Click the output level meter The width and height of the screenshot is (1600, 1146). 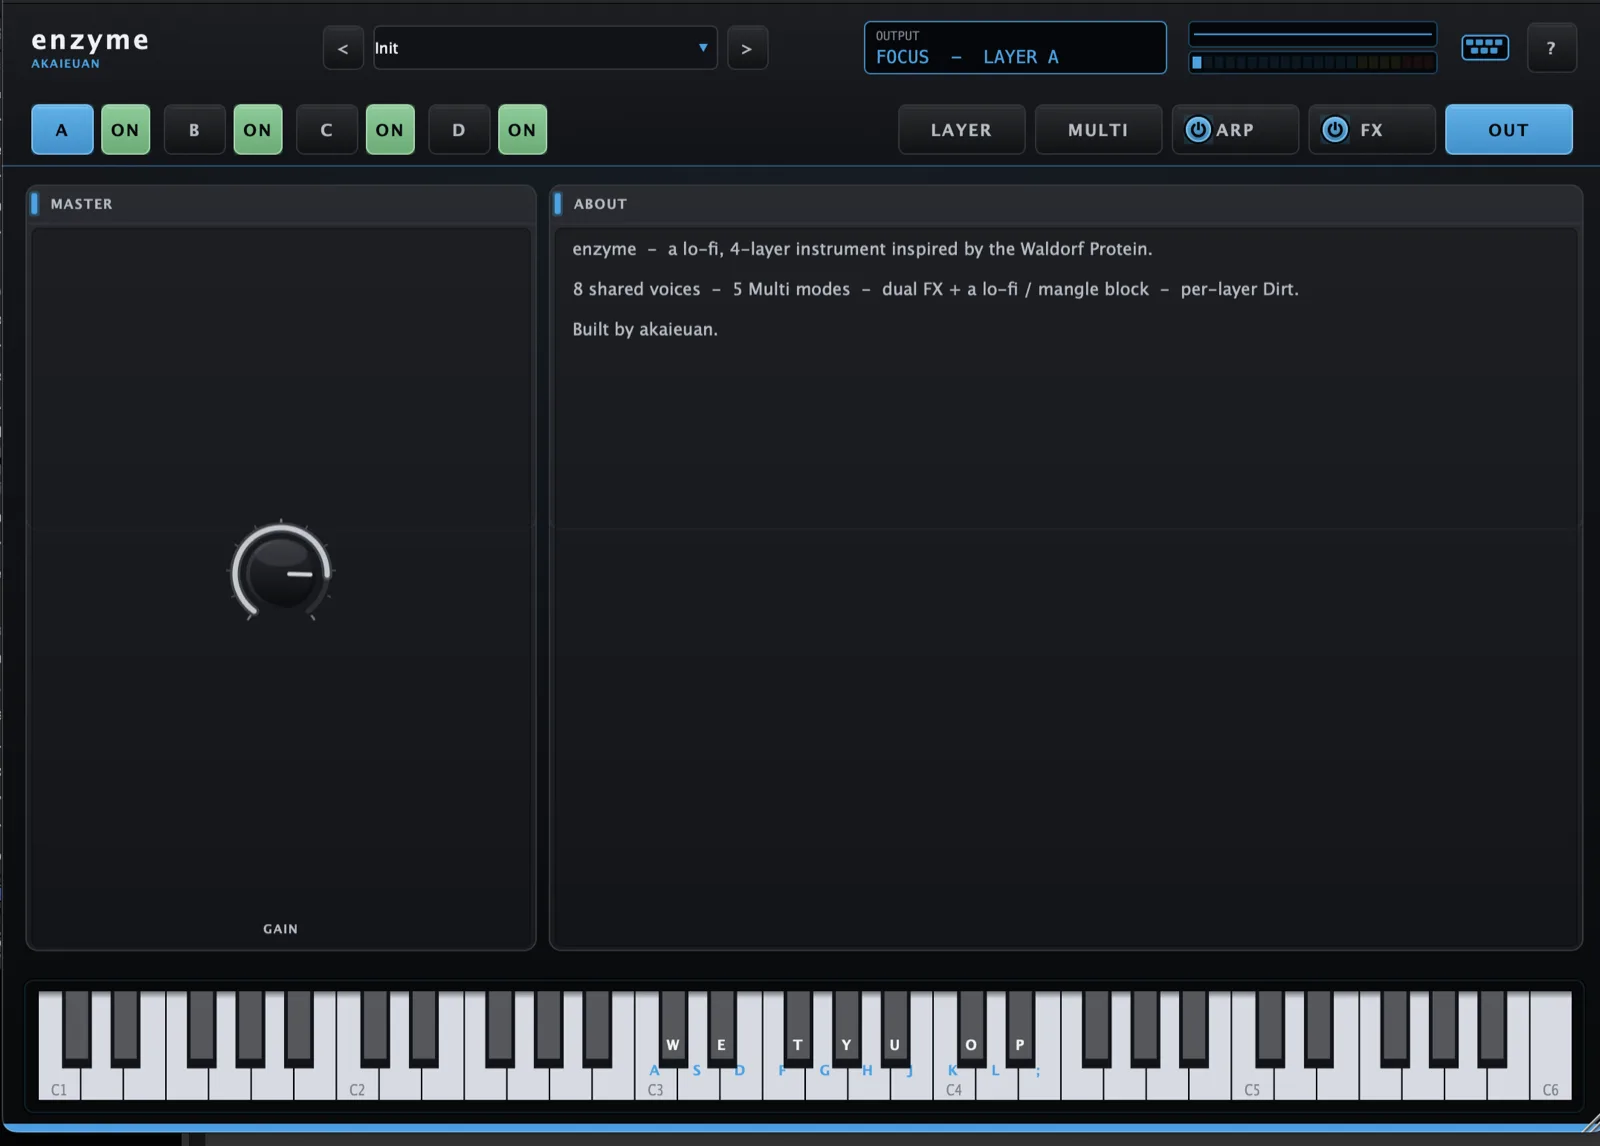pos(1312,62)
